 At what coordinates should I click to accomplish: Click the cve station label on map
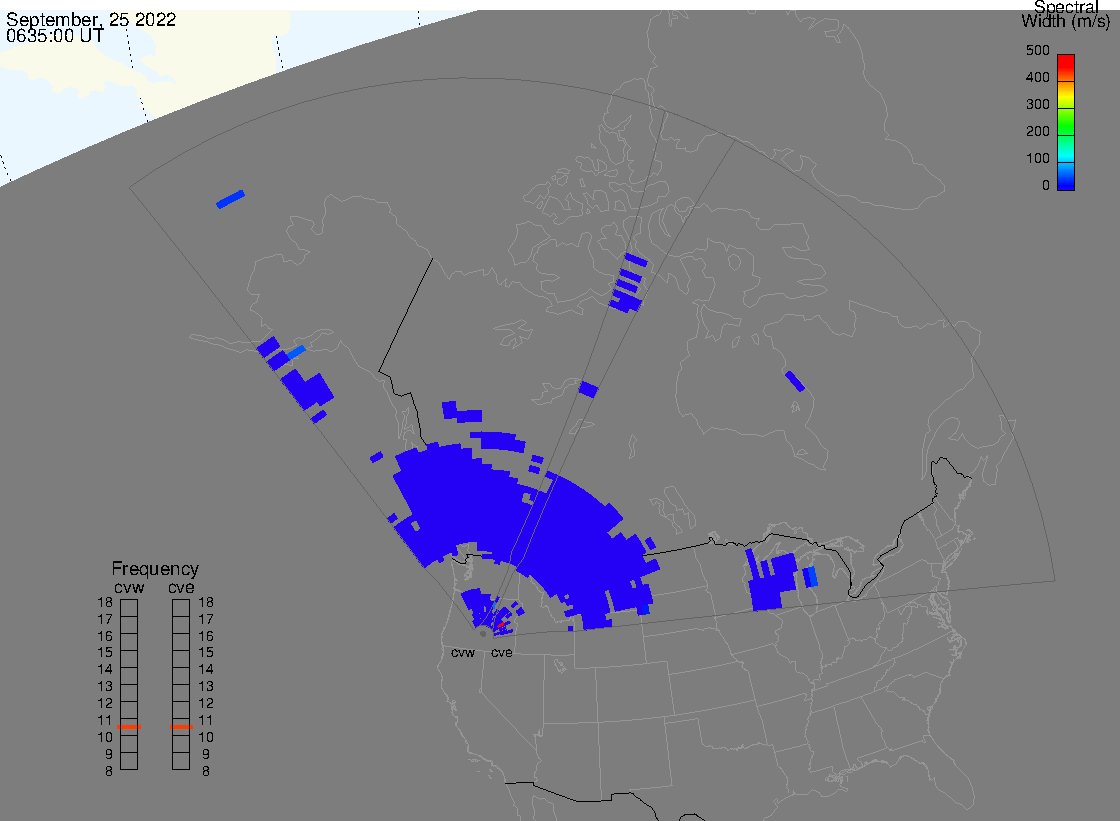[x=501, y=653]
